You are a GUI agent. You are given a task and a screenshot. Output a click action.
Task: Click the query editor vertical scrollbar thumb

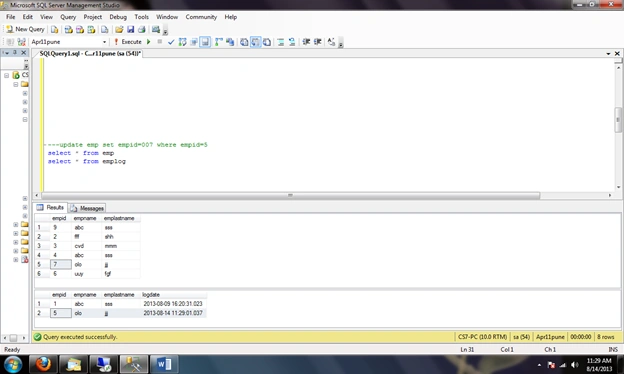618,120
